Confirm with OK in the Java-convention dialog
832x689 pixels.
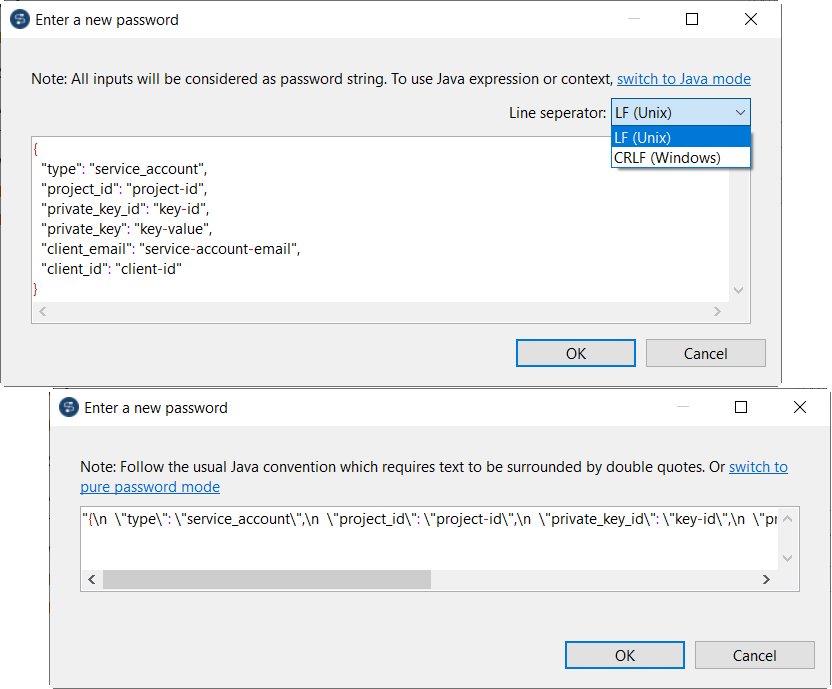(625, 655)
